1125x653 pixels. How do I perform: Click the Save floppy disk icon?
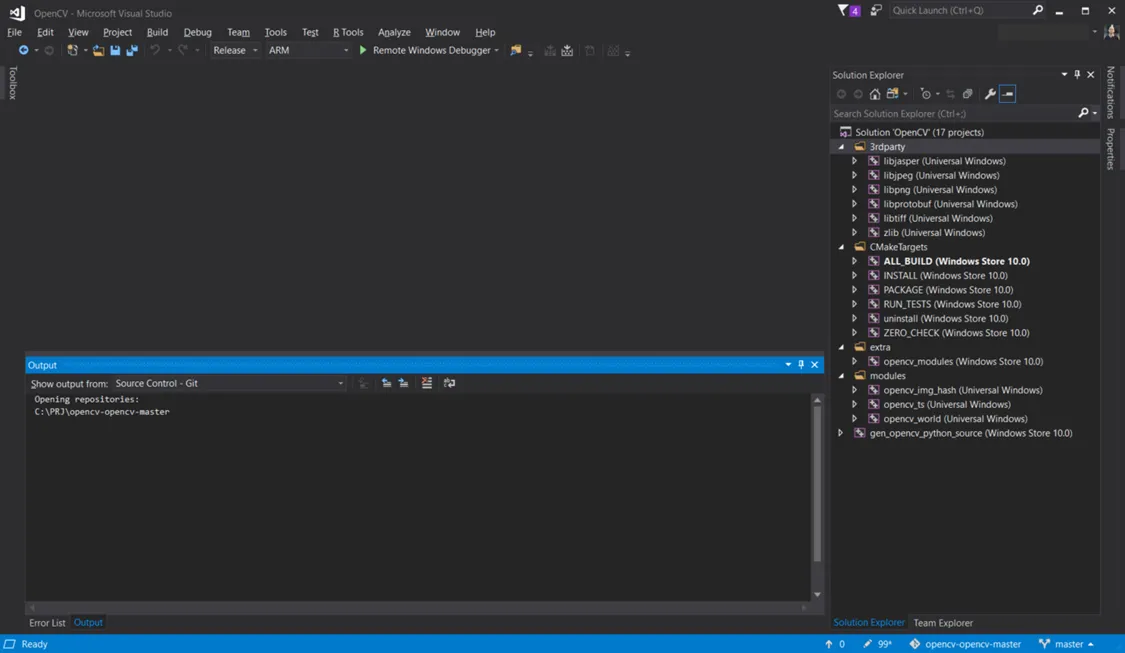[x=115, y=50]
